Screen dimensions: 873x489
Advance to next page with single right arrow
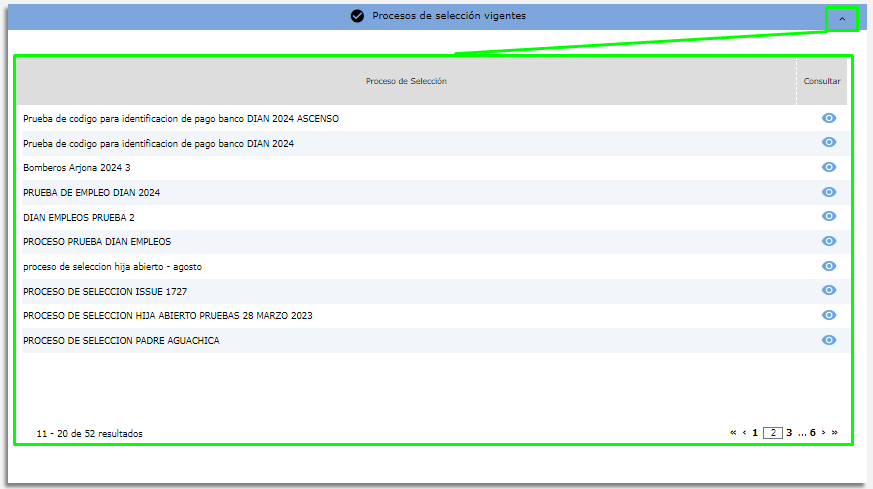[823, 433]
